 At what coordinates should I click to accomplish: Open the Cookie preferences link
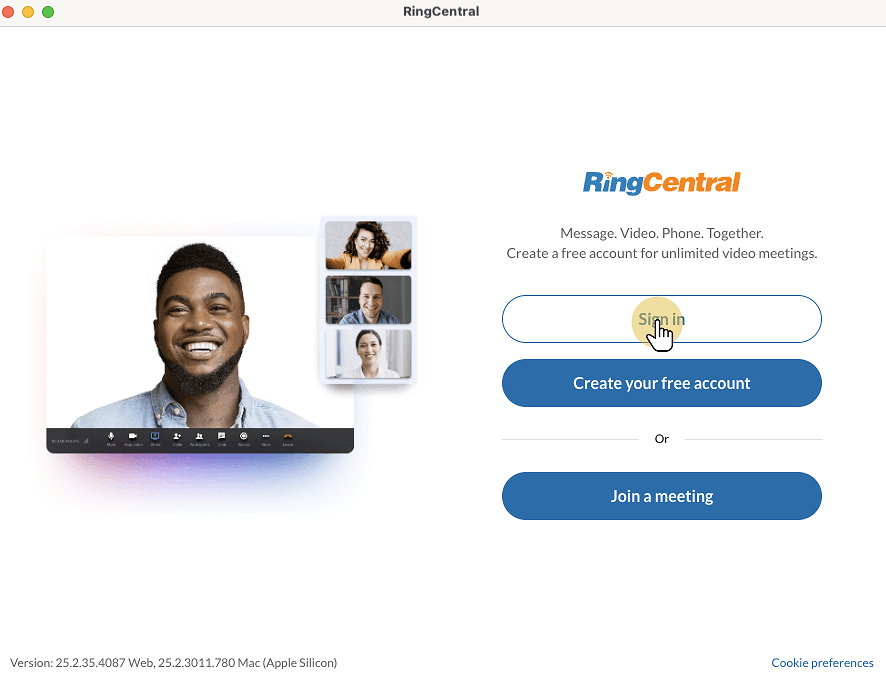click(822, 663)
